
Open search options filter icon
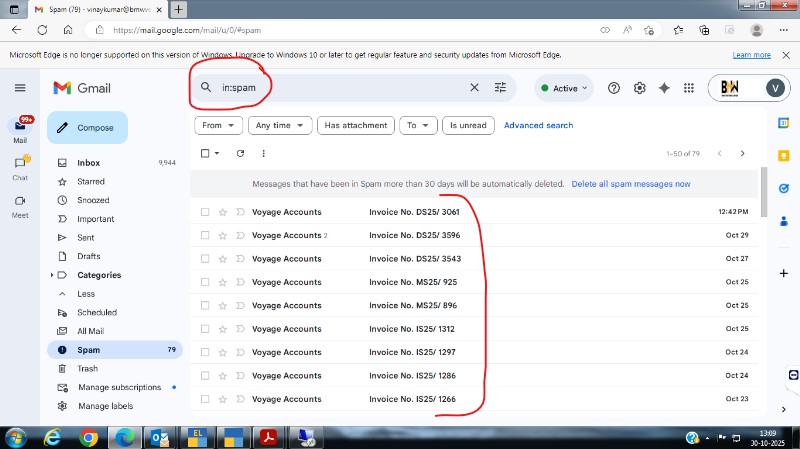(x=501, y=88)
